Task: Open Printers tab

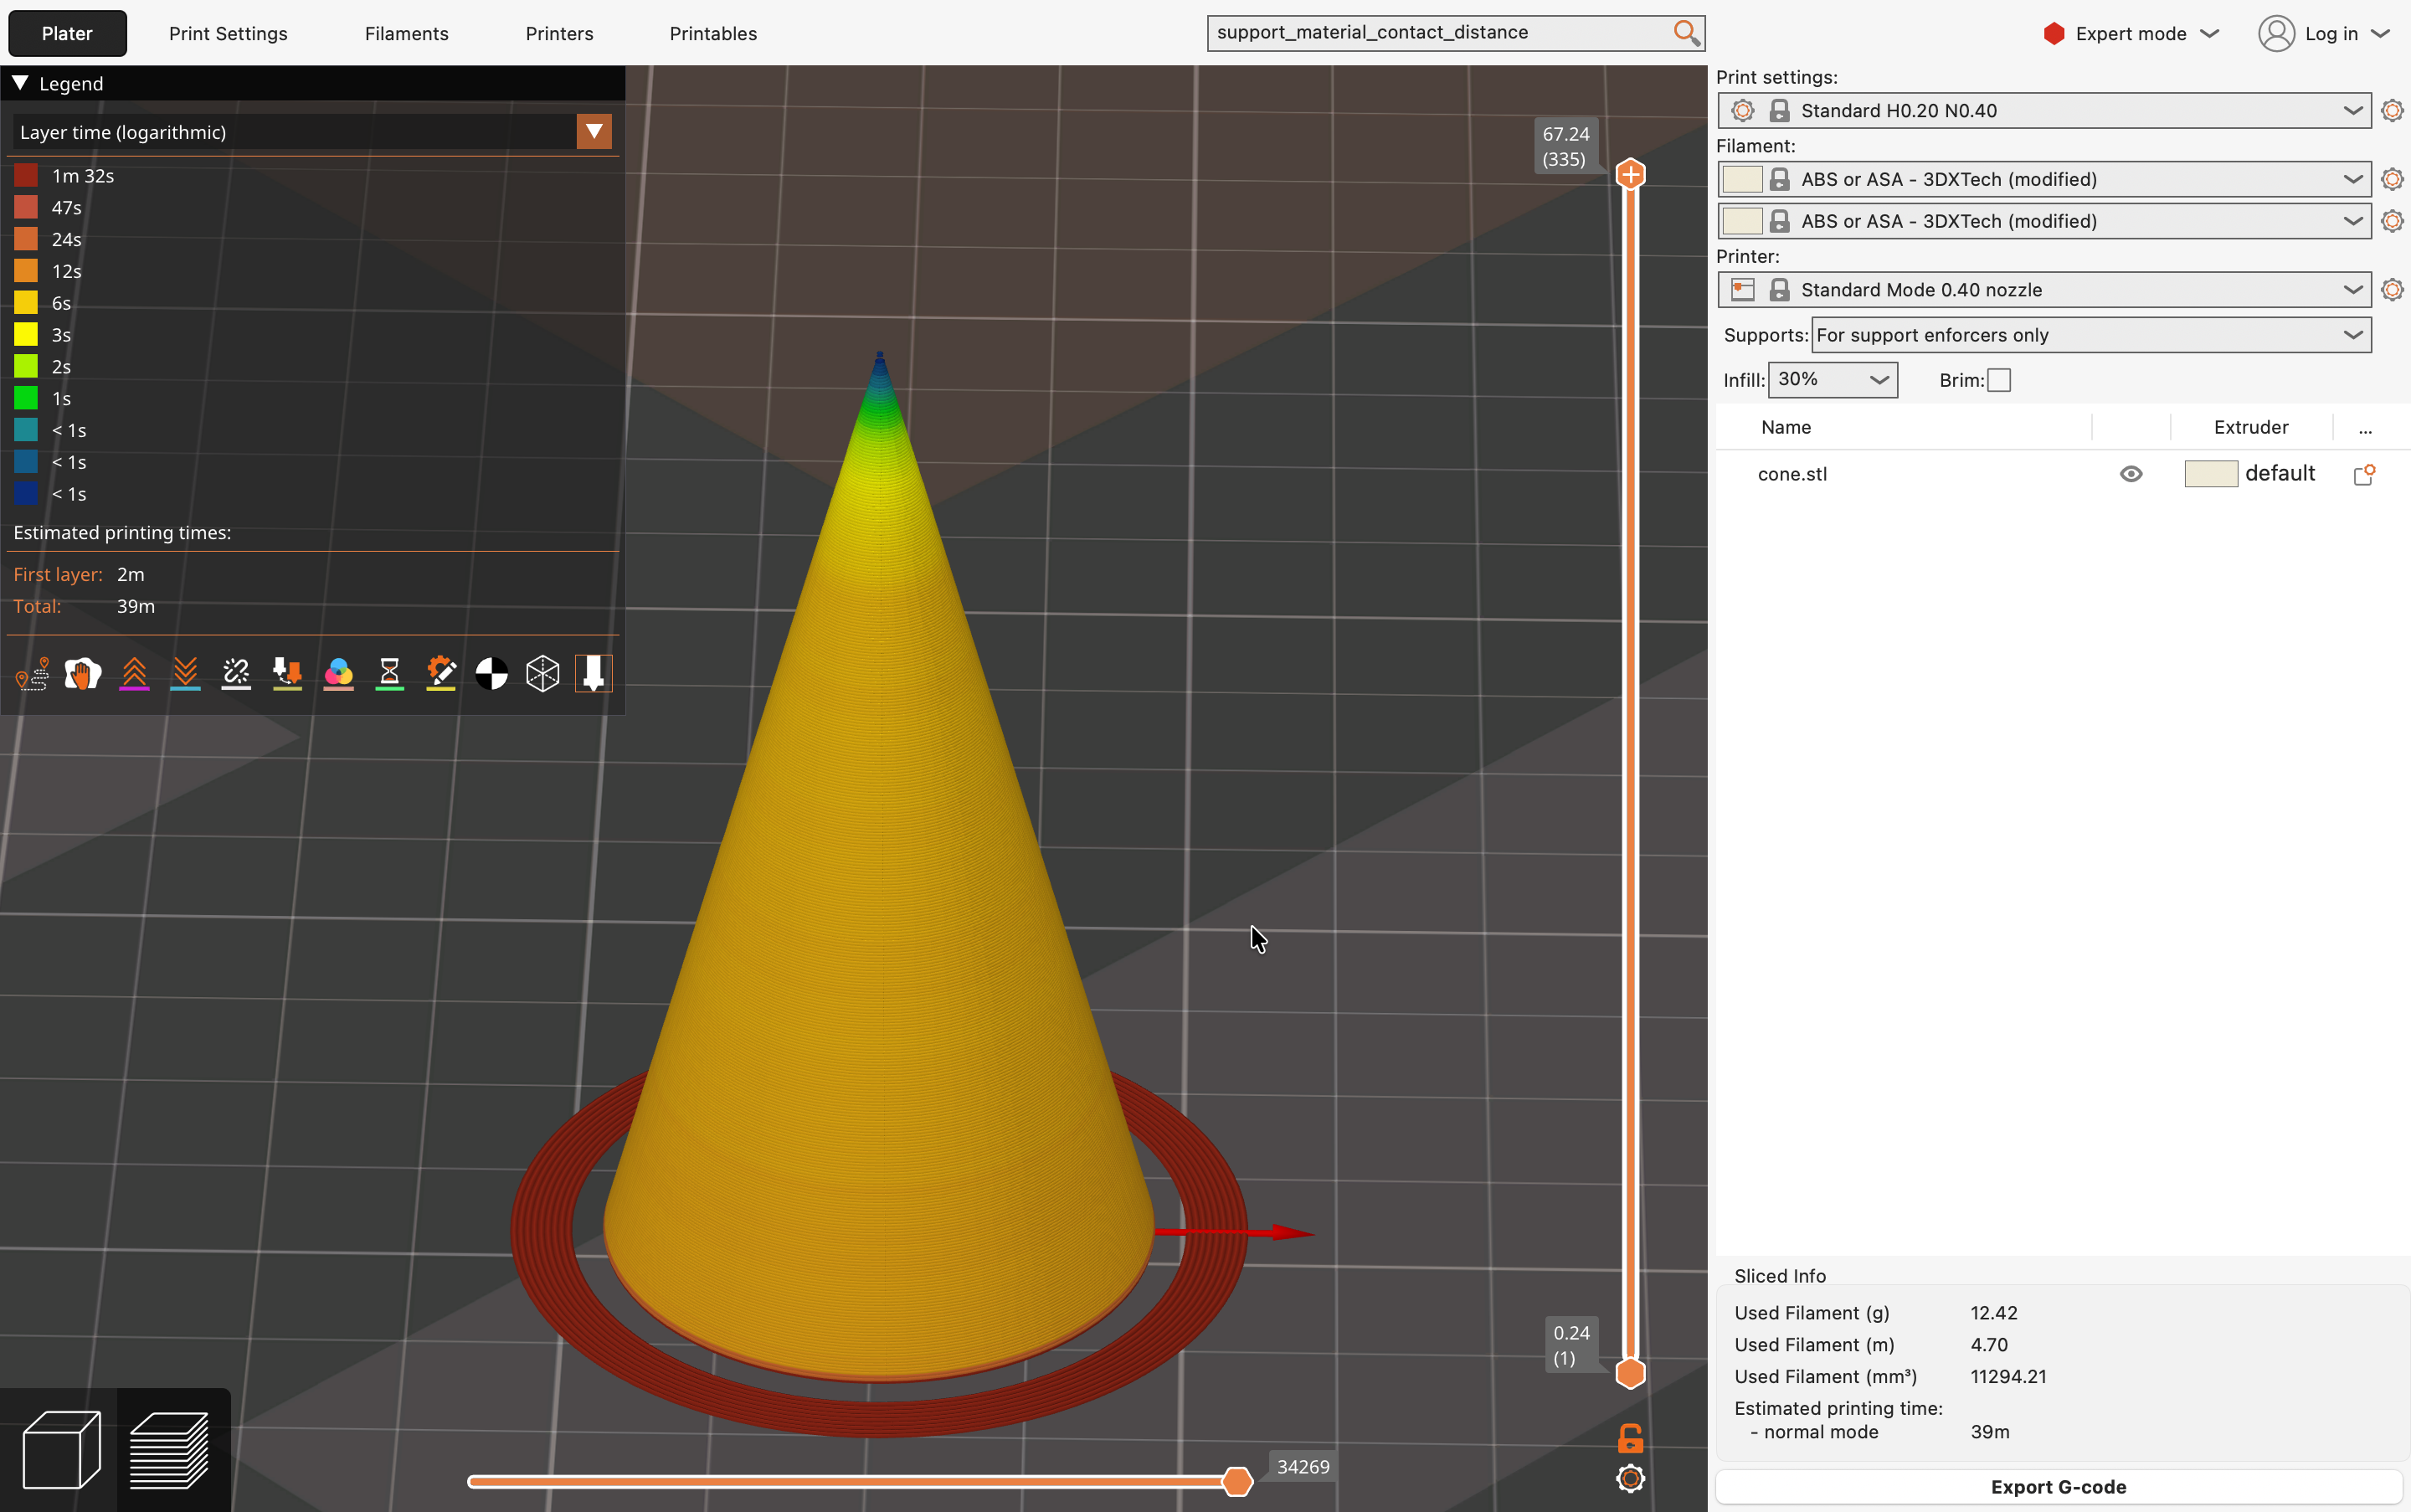Action: [x=559, y=33]
